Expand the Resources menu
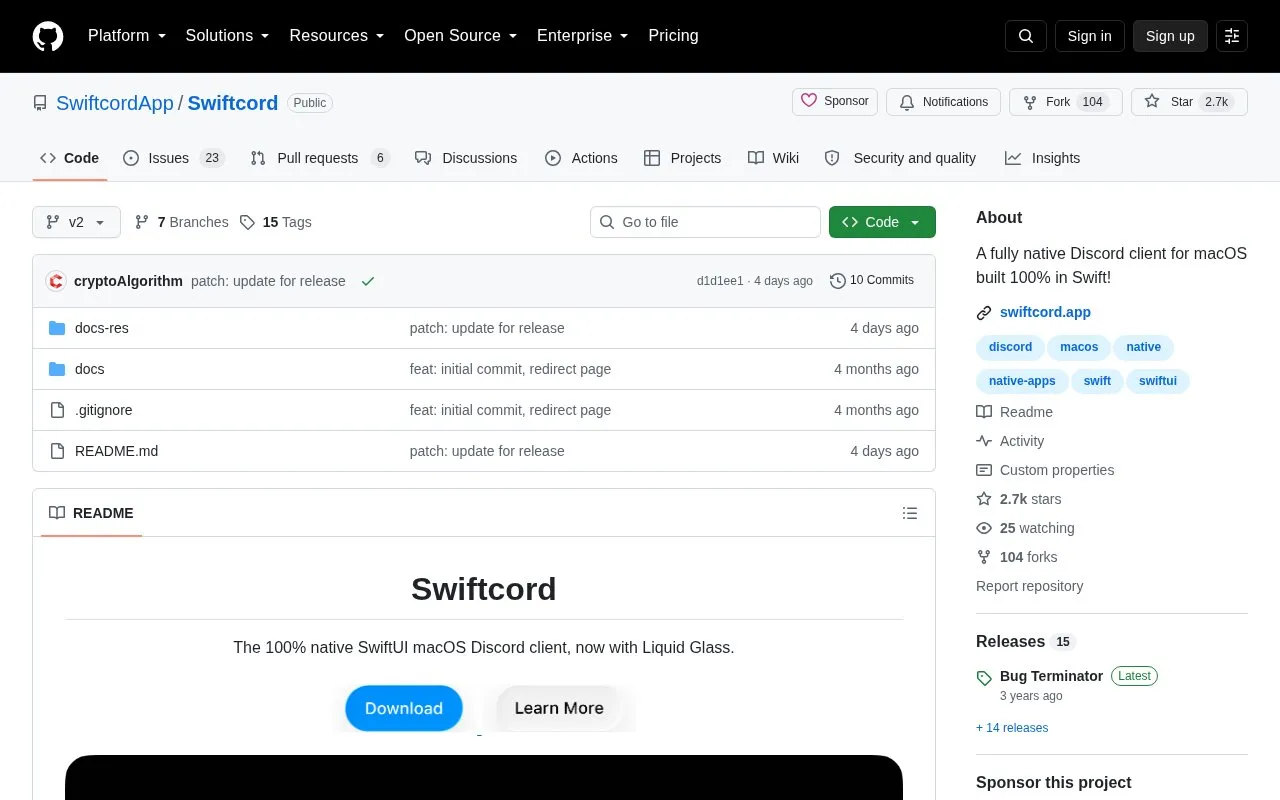Image resolution: width=1280 pixels, height=800 pixels. point(337,36)
